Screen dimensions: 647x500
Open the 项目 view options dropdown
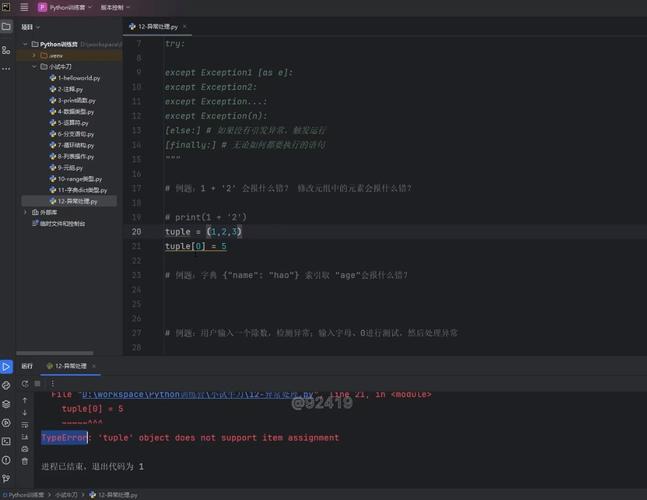[x=31, y=27]
